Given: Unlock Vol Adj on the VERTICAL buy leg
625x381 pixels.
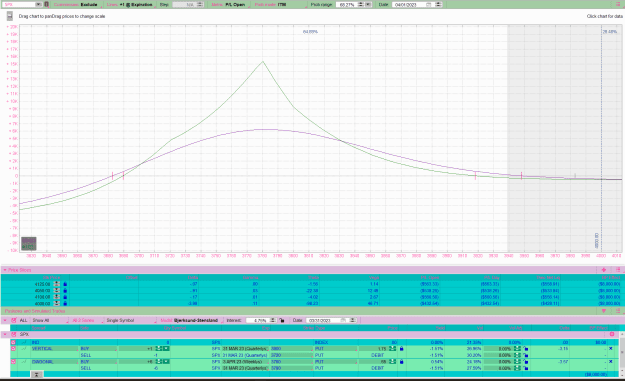Looking at the screenshot, I should 526,349.
